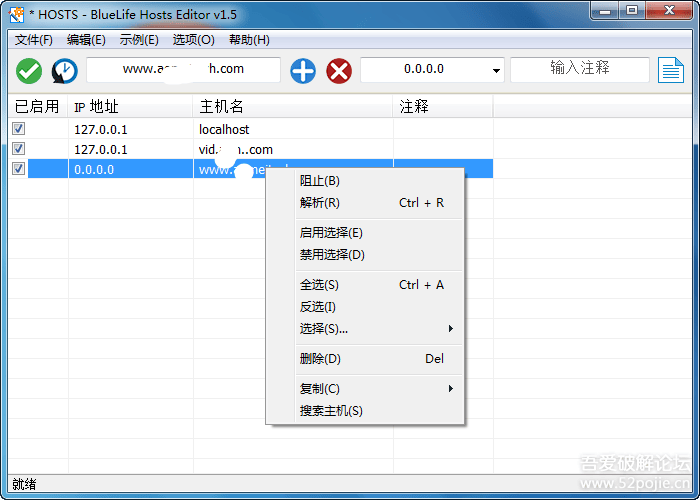
Task: Open the hosts file document icon
Action: tap(670, 70)
